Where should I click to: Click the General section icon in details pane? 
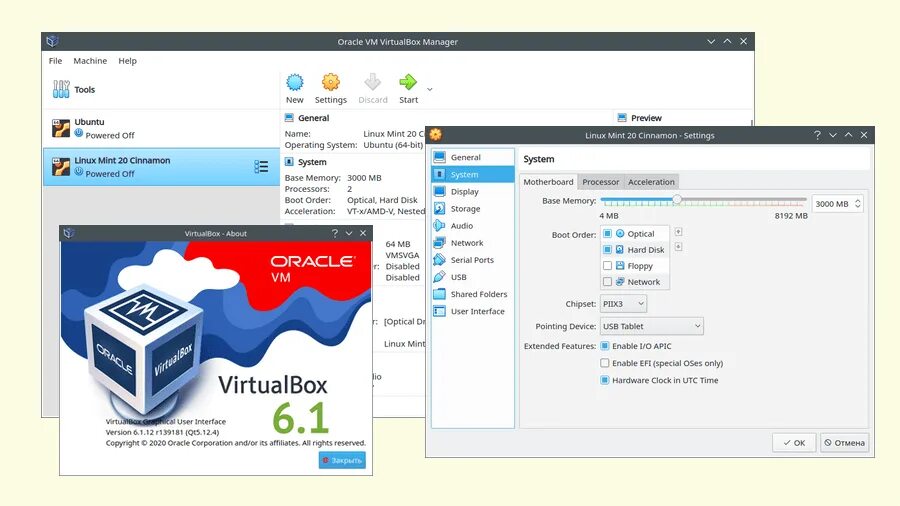289,118
